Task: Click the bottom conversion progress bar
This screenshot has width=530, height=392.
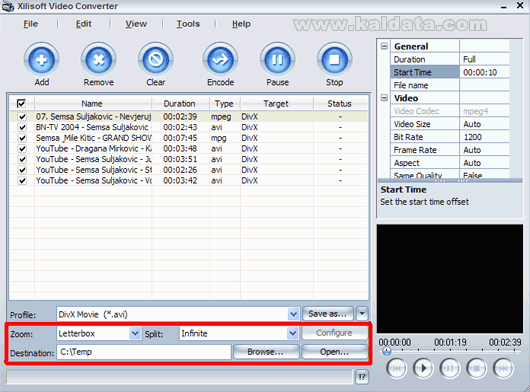Action: tap(179, 377)
